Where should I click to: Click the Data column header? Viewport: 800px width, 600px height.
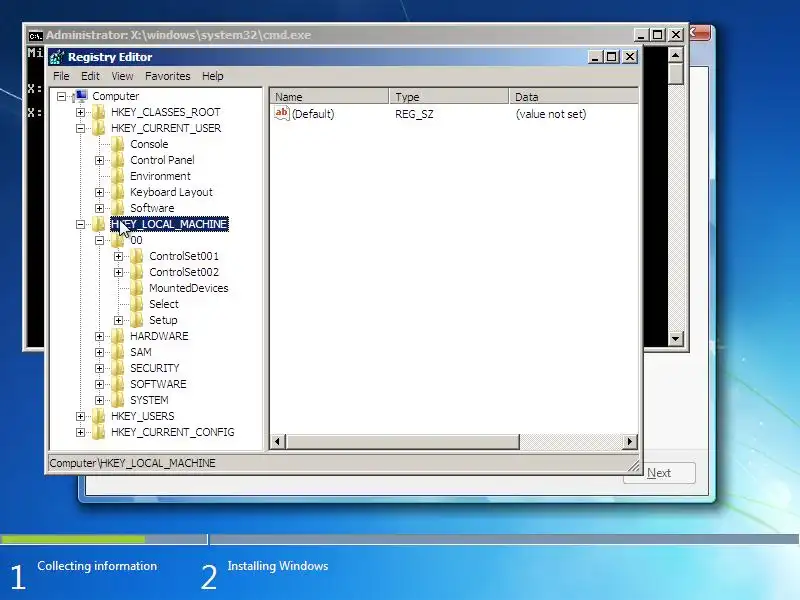[x=573, y=96]
